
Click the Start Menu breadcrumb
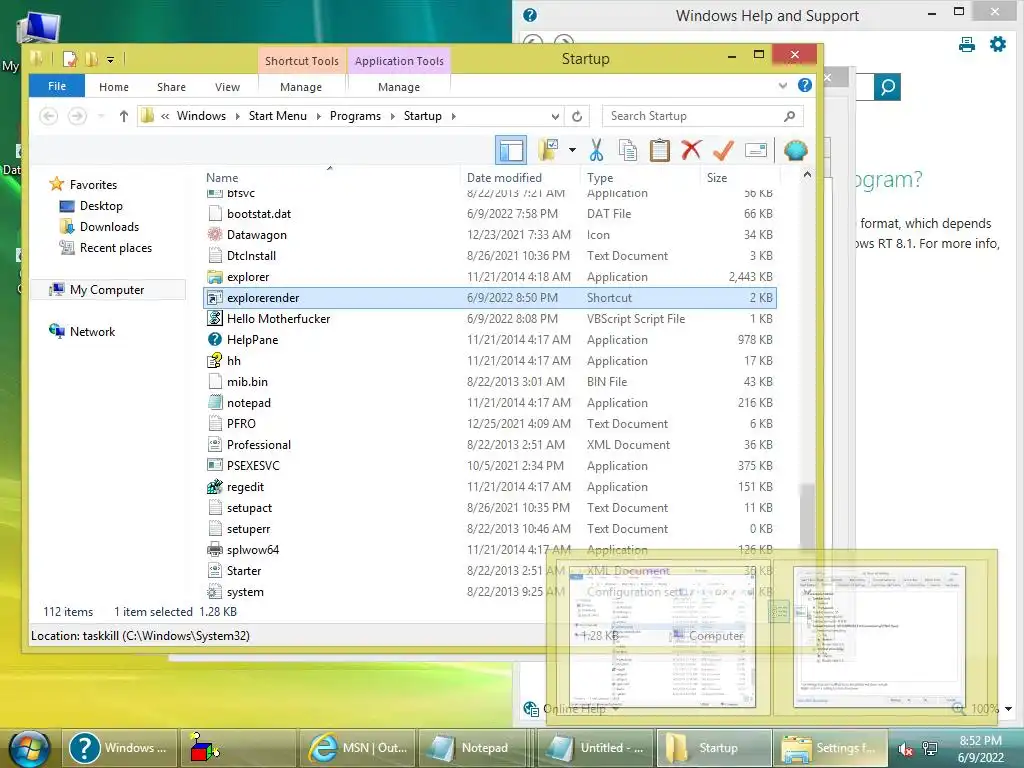[x=278, y=116]
